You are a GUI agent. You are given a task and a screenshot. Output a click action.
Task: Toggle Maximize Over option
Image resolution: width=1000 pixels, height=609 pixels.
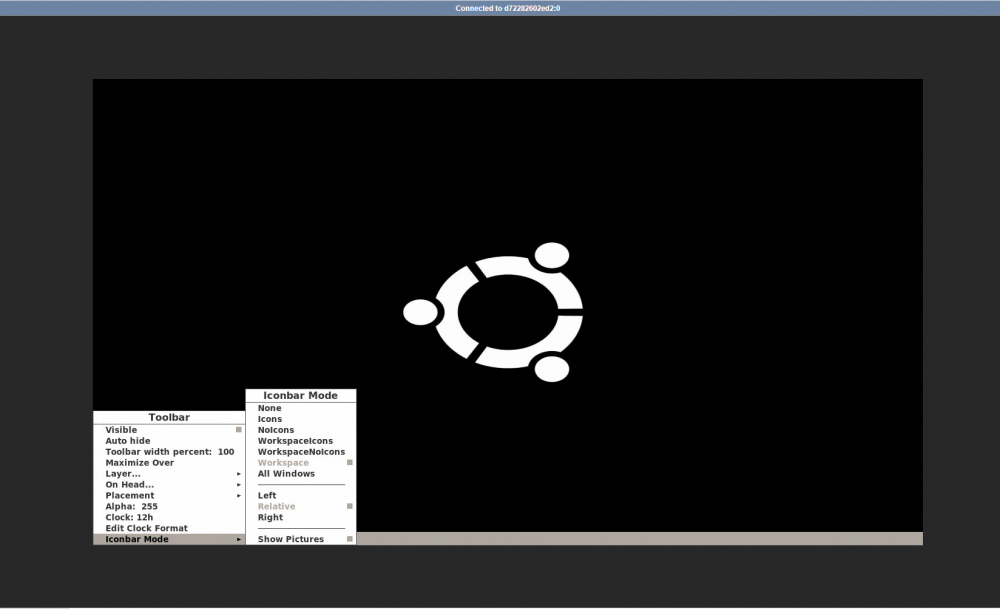[x=169, y=462]
